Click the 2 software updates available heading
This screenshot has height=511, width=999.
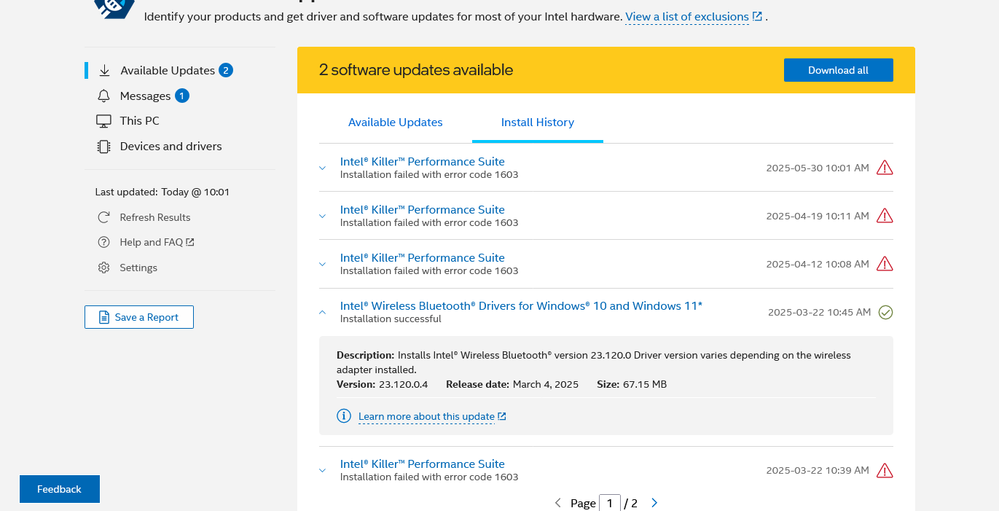pos(416,70)
